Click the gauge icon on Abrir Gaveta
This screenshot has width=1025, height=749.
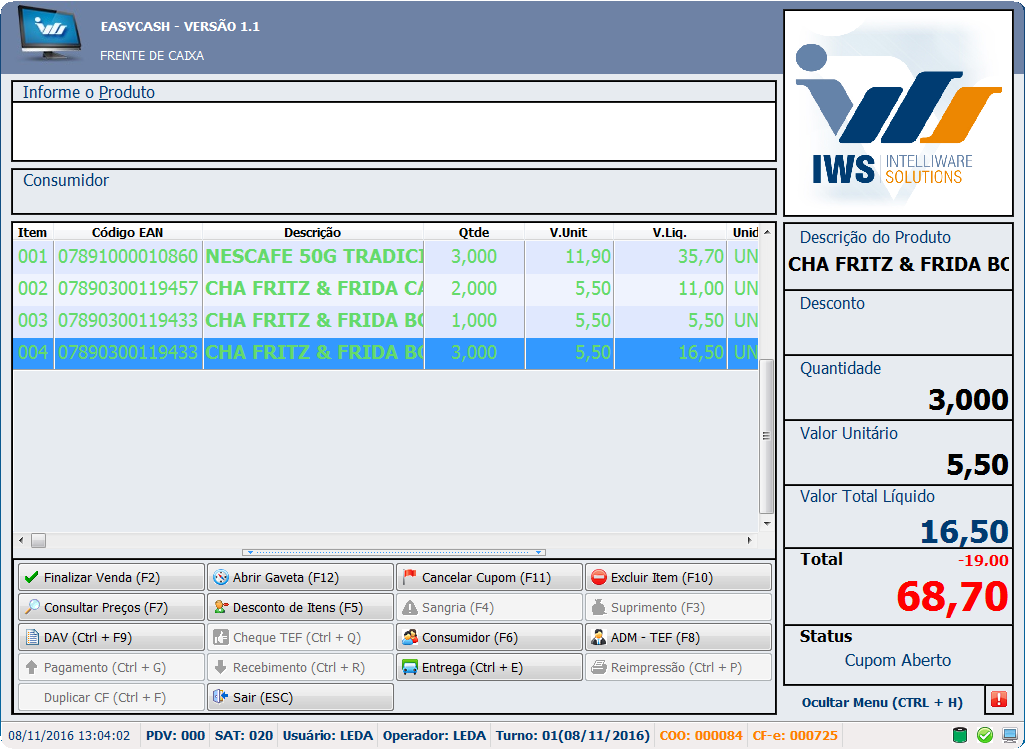pyautogui.click(x=220, y=577)
